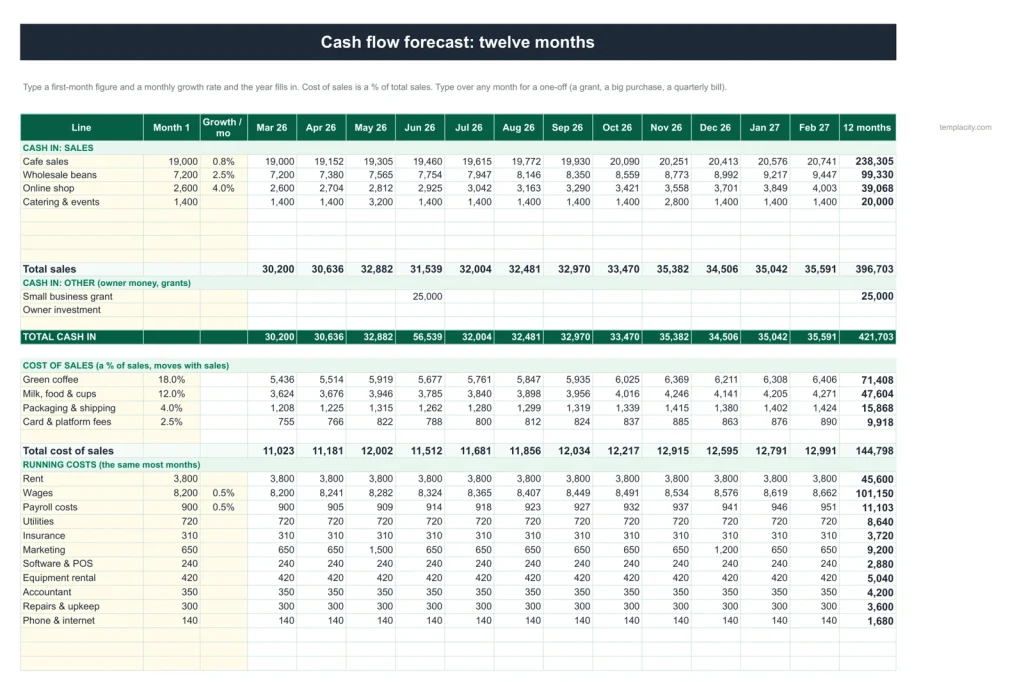This screenshot has height=682, width=1024.
Task: Click Marketing Dec 26 value 1,200
Action: coord(726,550)
